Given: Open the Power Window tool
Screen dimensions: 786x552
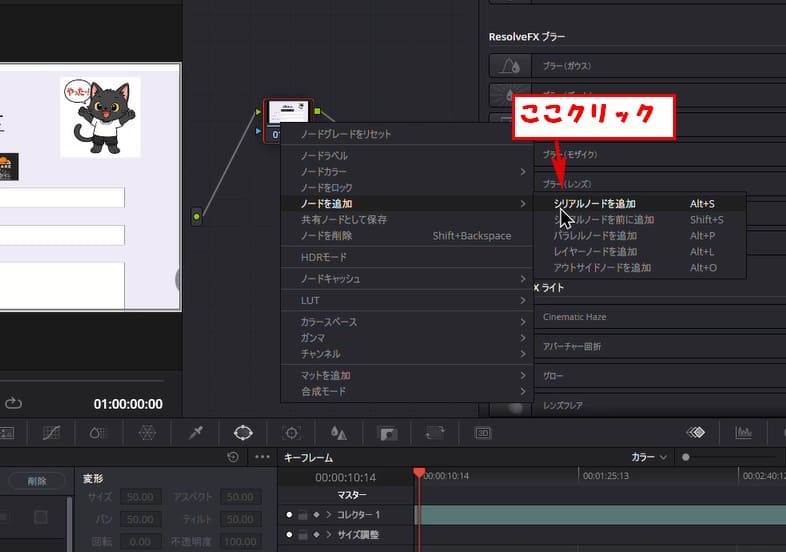Looking at the screenshot, I should (243, 433).
